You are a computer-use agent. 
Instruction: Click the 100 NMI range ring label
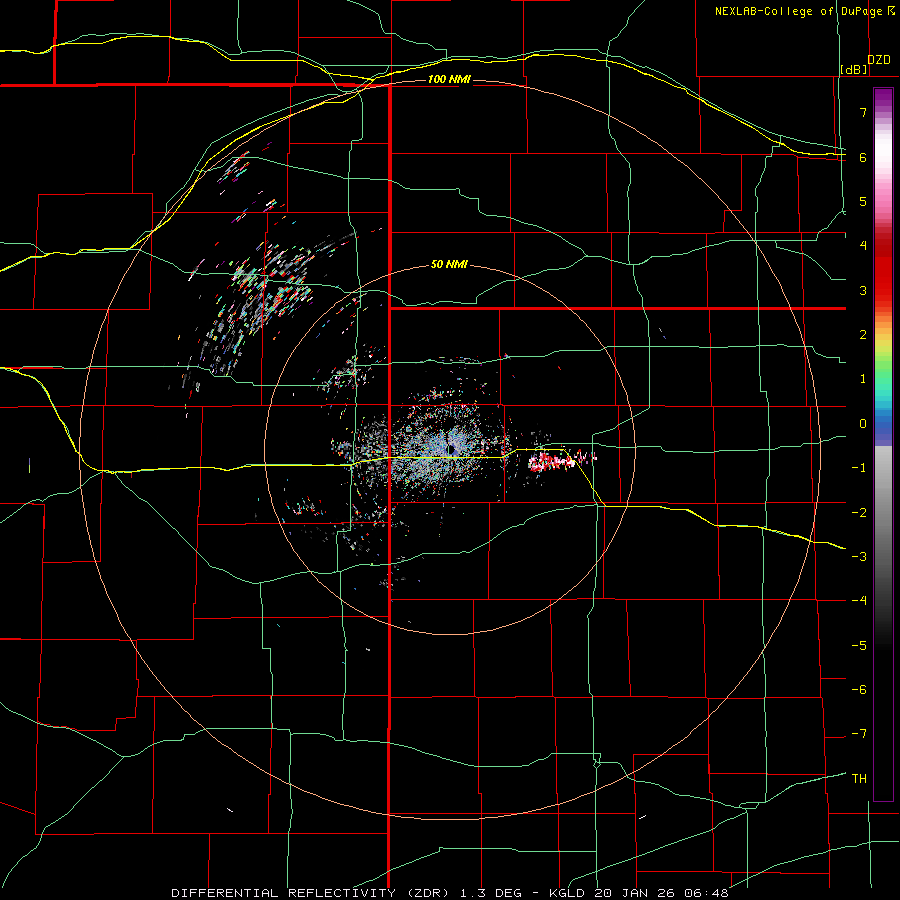449,79
